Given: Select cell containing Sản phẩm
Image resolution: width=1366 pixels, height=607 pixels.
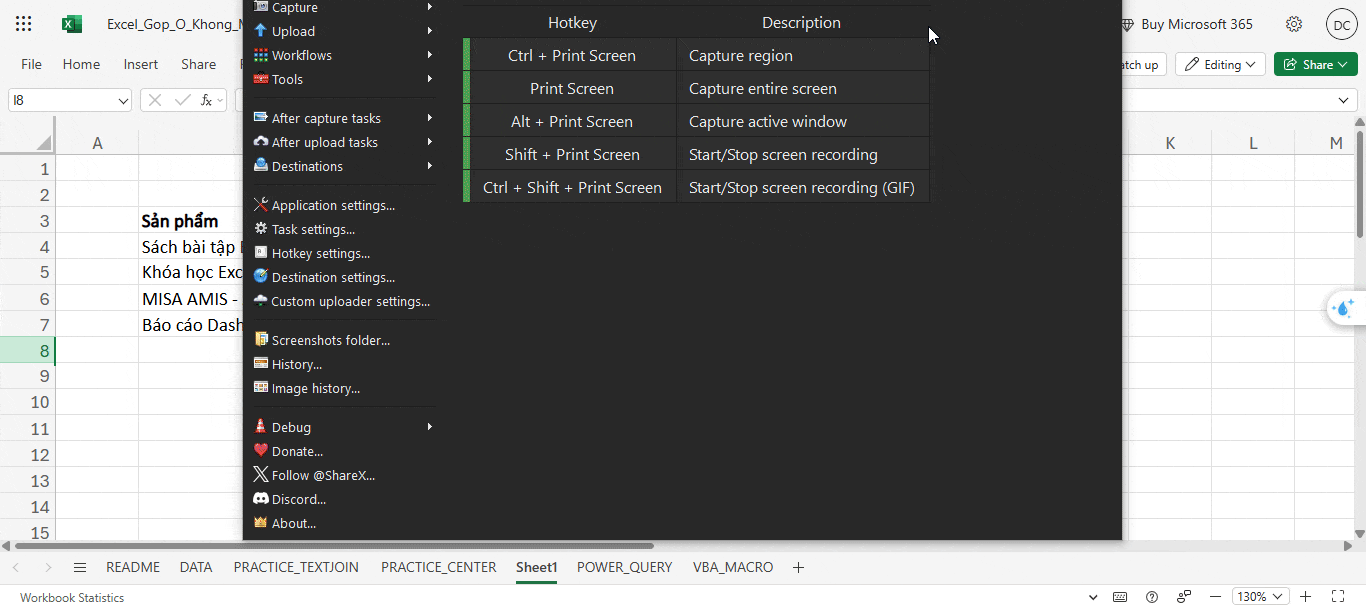Looking at the screenshot, I should pyautogui.click(x=190, y=221).
